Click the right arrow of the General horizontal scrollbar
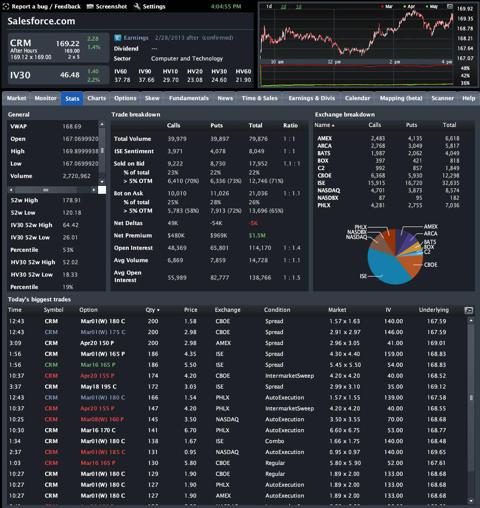The width and height of the screenshot is (480, 508). click(x=93, y=190)
